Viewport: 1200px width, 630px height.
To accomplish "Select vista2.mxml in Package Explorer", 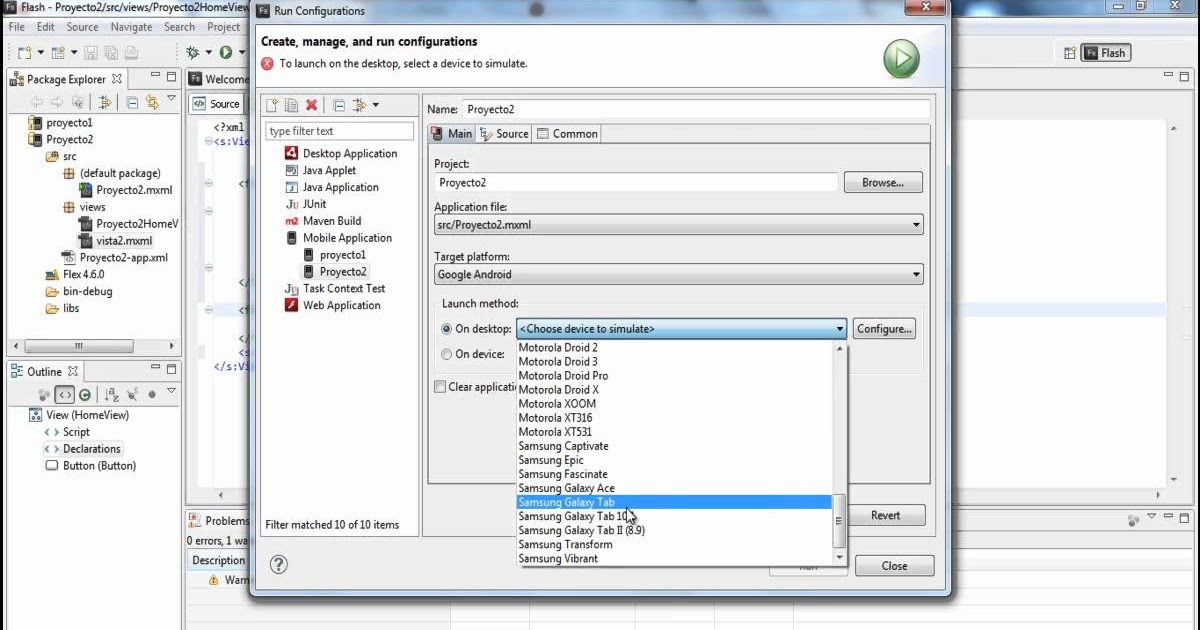I will [124, 241].
